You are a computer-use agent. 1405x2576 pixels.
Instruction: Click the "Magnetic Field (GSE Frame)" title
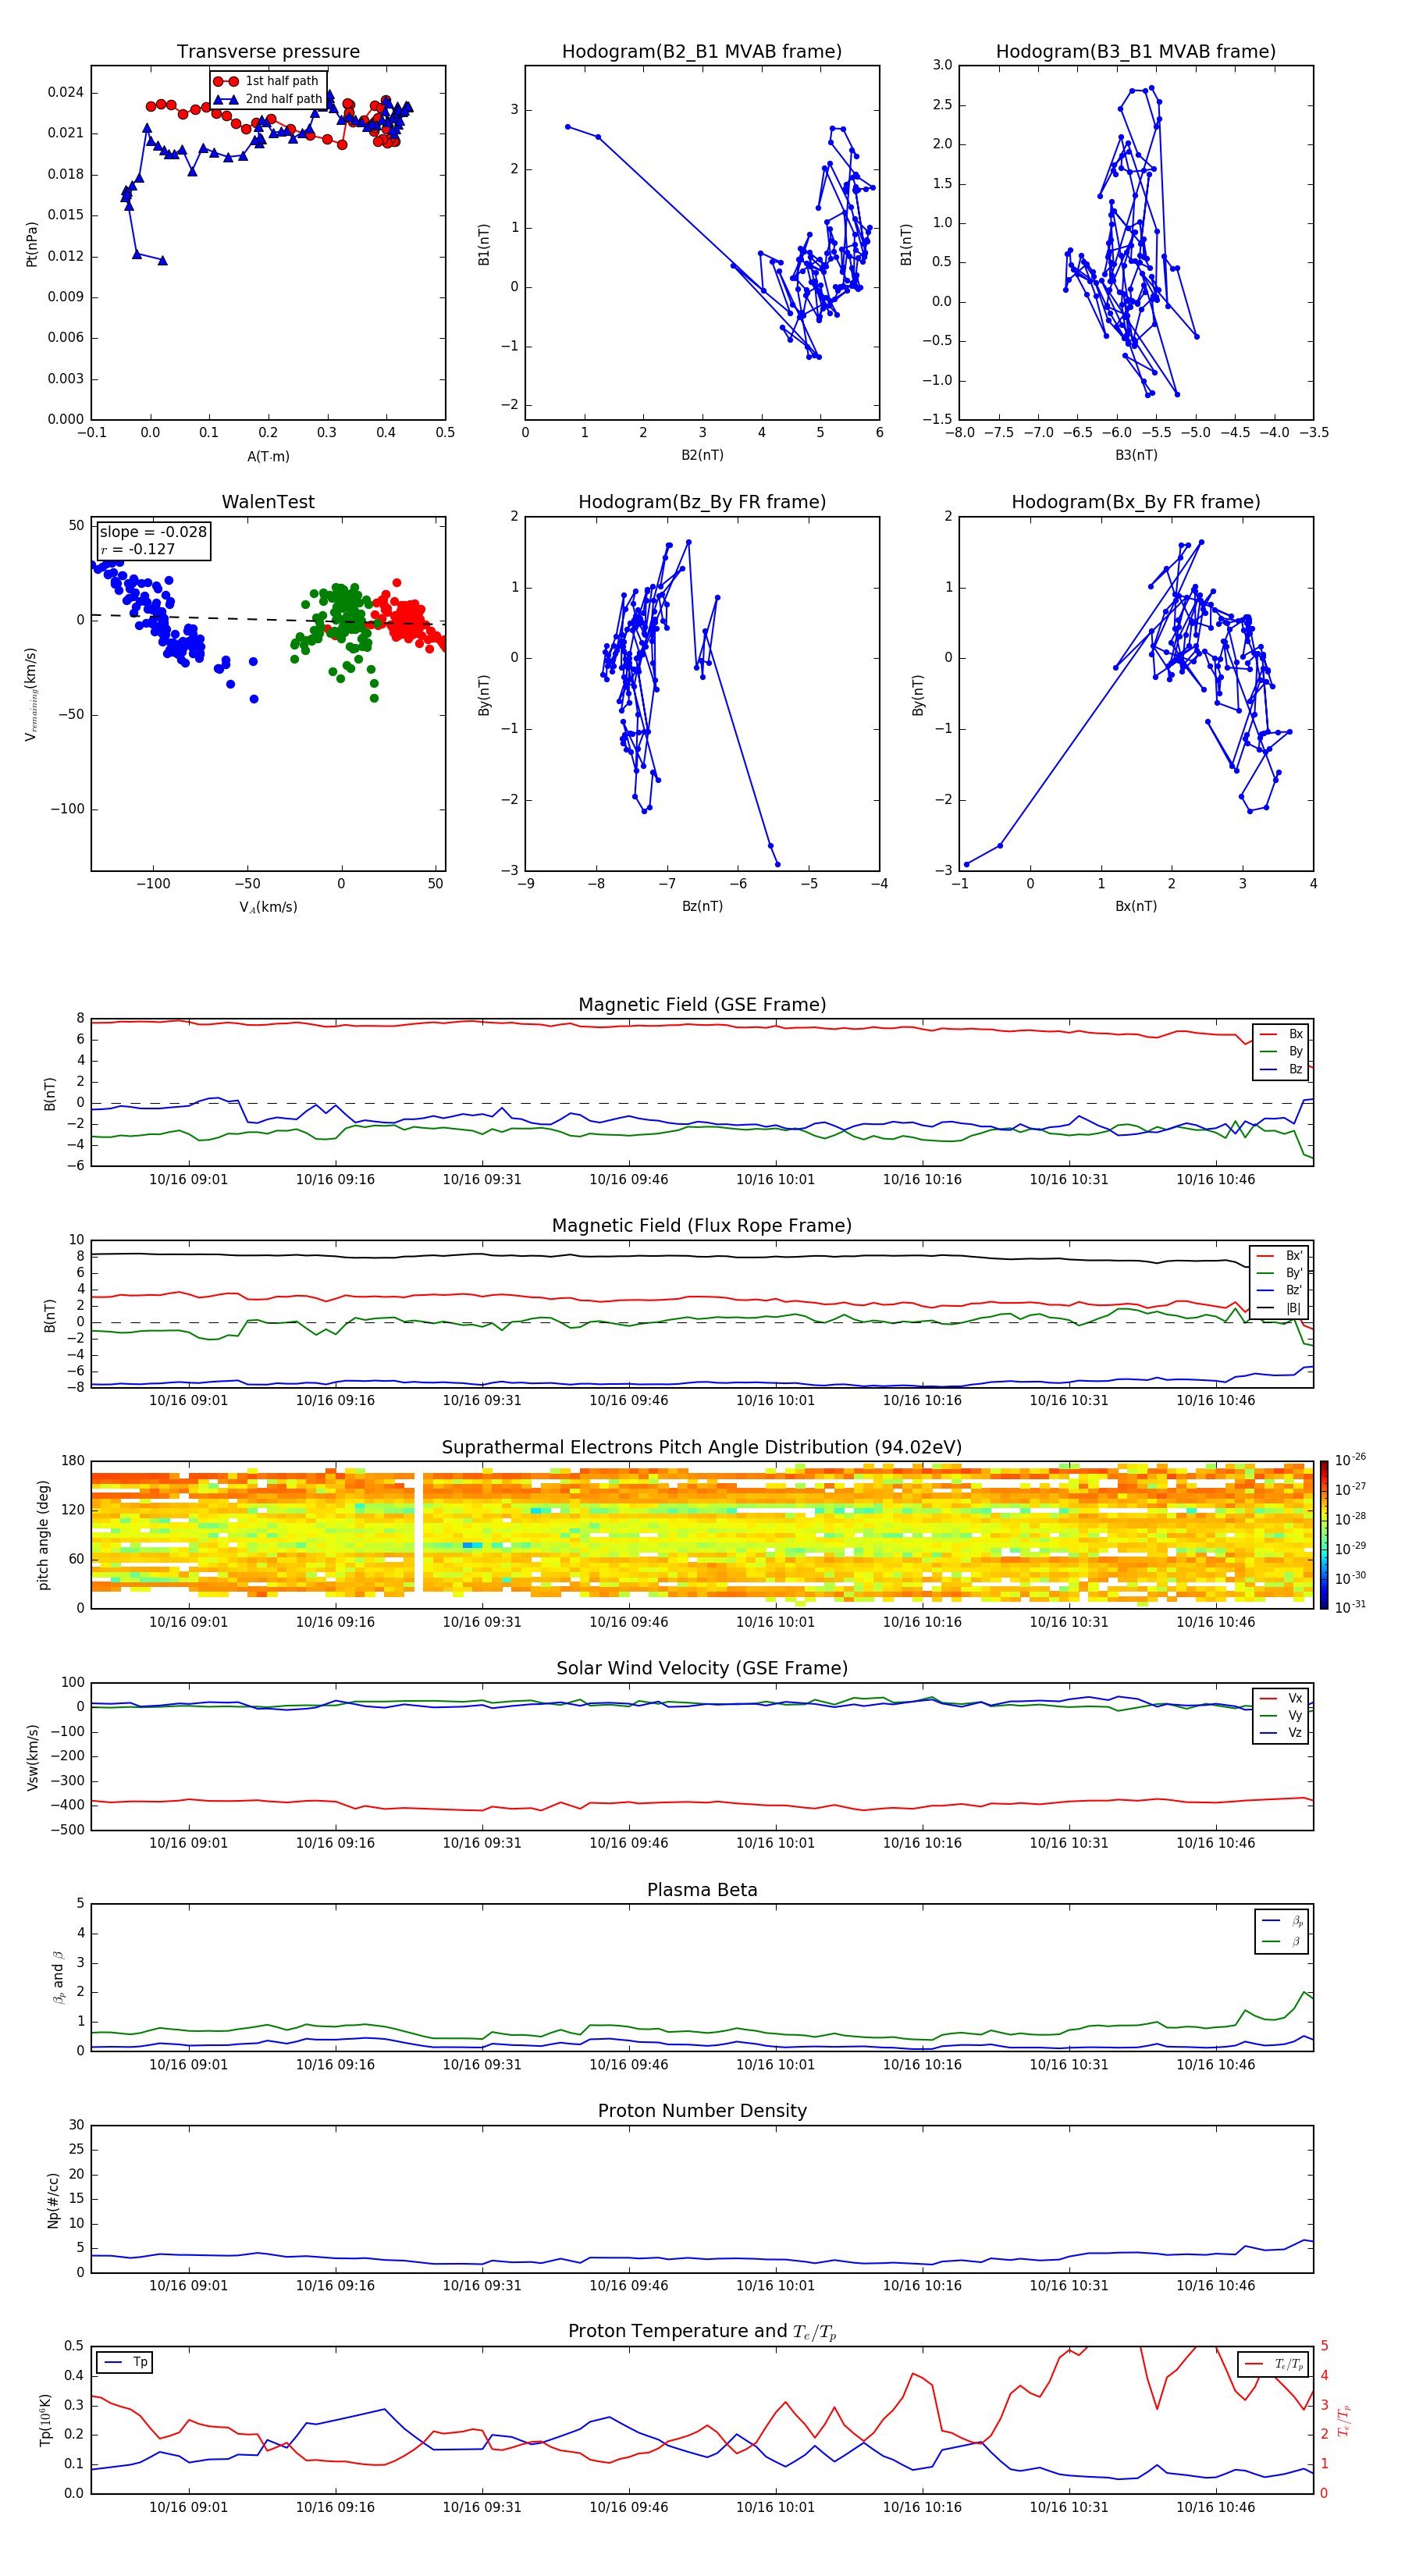click(702, 1005)
